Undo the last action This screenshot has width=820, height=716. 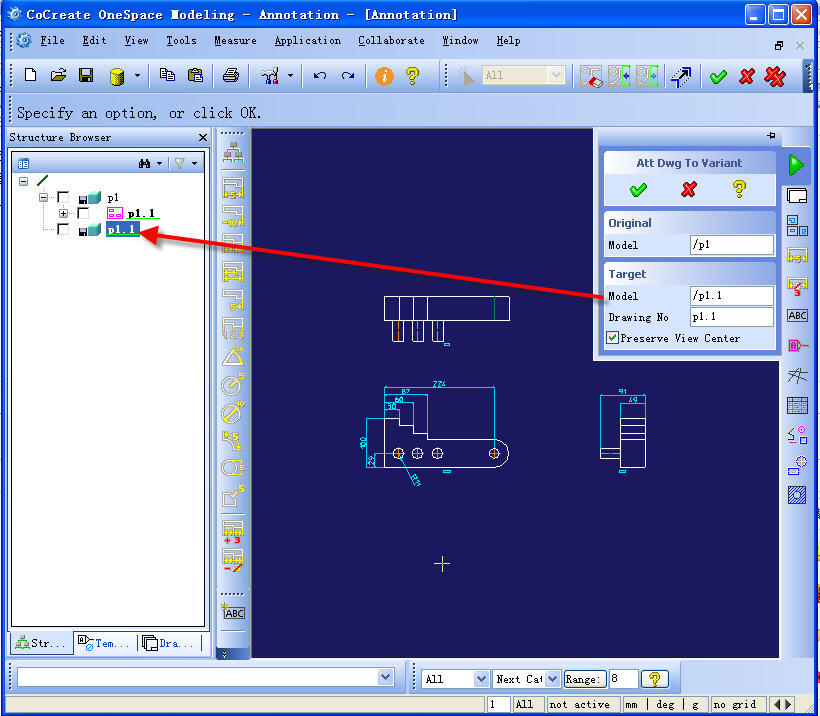point(320,76)
